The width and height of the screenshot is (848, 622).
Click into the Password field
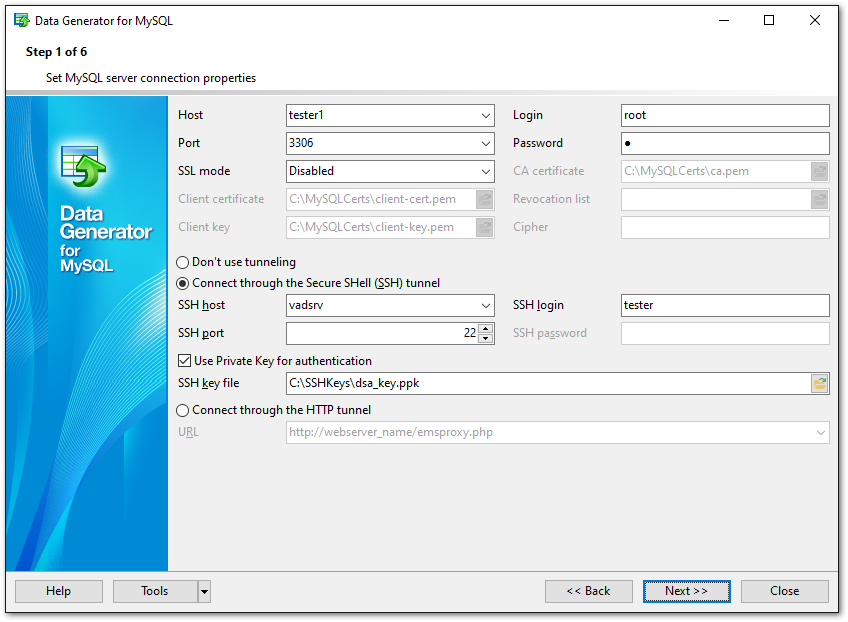click(725, 144)
